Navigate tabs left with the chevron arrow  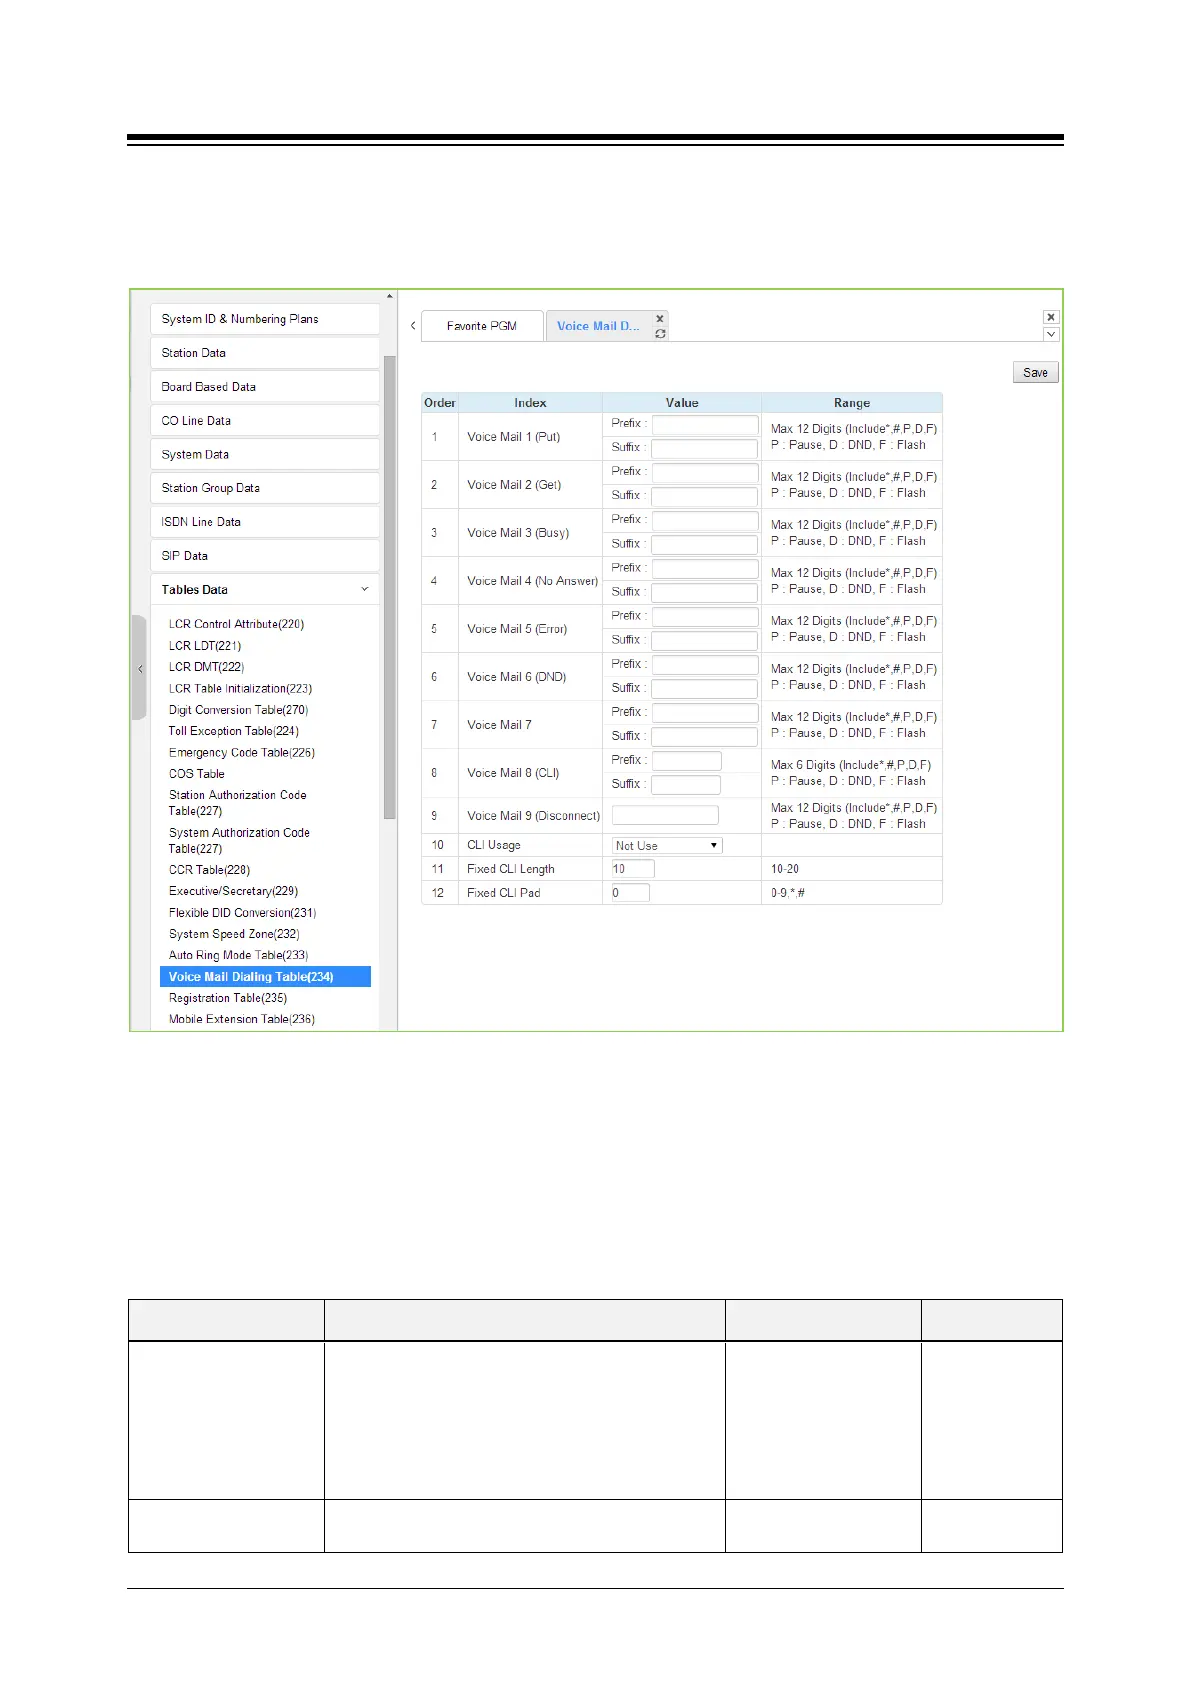point(413,326)
